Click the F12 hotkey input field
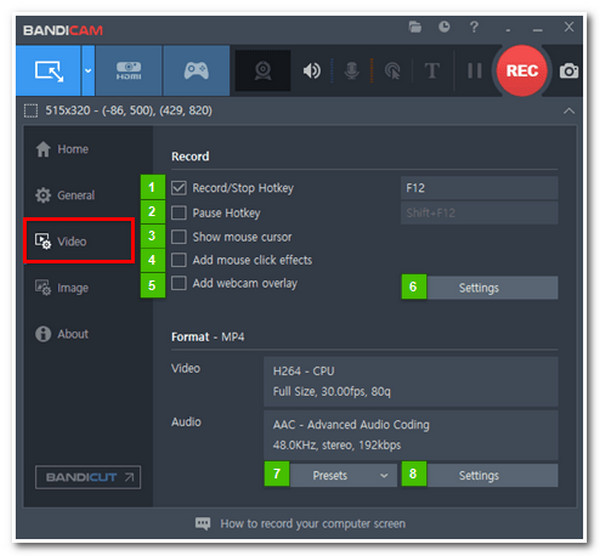Viewport: 600px width, 556px height. [479, 188]
